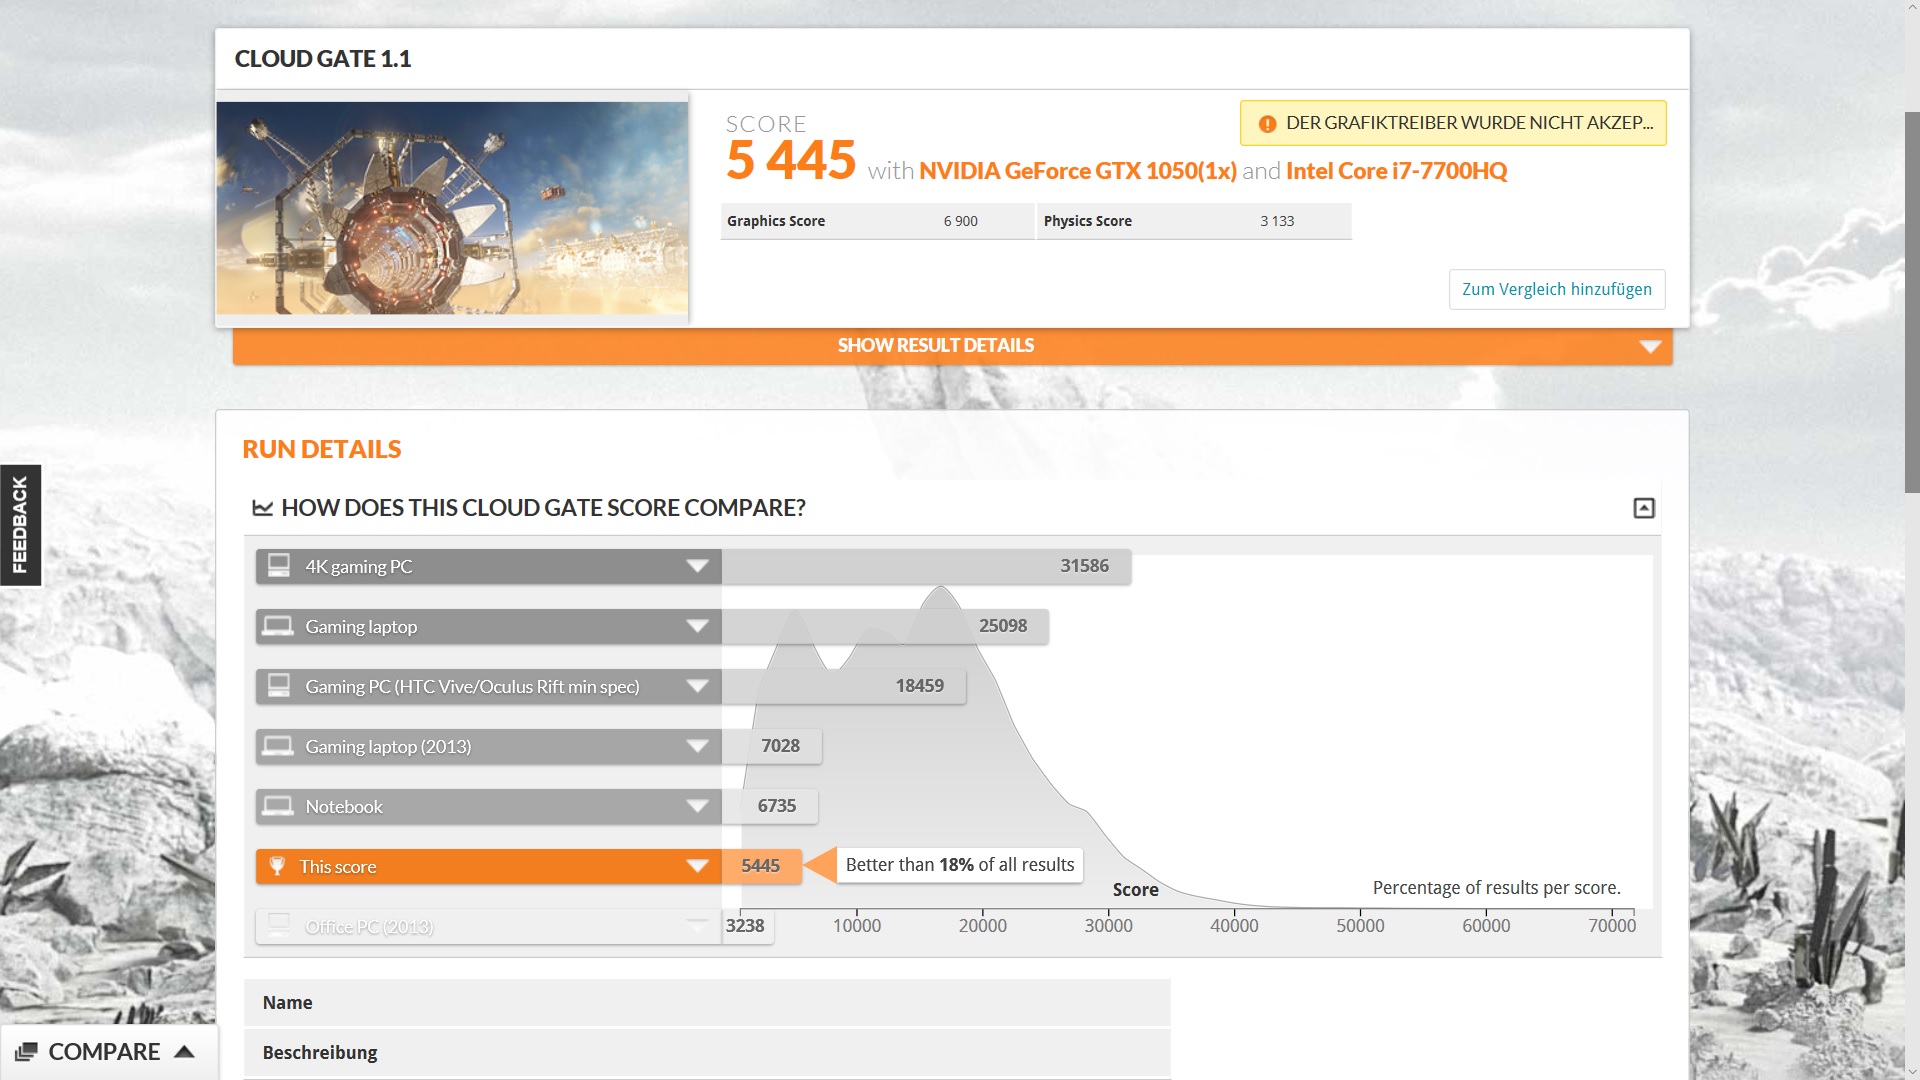Click Zum Vergleich hinzufügen button
This screenshot has width=1920, height=1080.
click(1556, 289)
